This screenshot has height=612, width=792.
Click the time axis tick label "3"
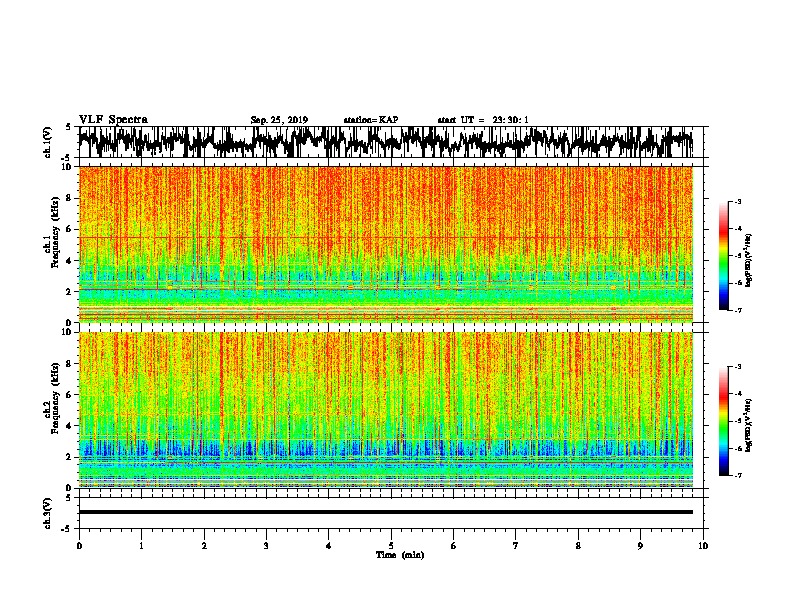click(266, 545)
